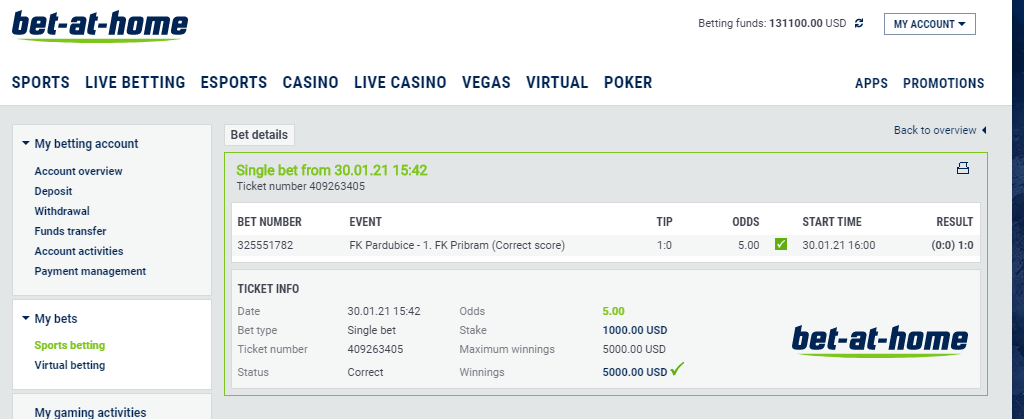
Task: Open Account activities in sidebar
Action: [x=79, y=251]
